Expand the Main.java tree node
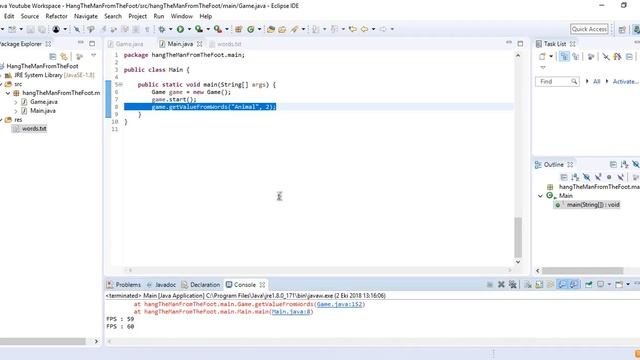Viewport: 640px width, 360px height. pyautogui.click(x=16, y=111)
